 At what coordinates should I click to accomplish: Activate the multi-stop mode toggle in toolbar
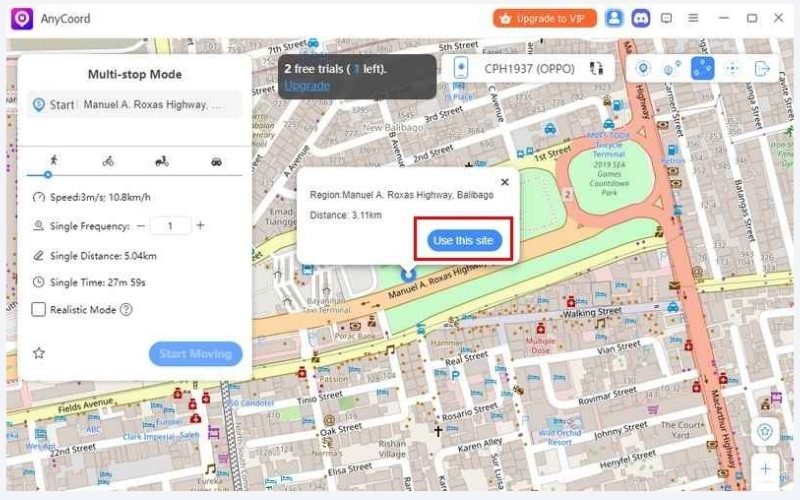click(702, 68)
